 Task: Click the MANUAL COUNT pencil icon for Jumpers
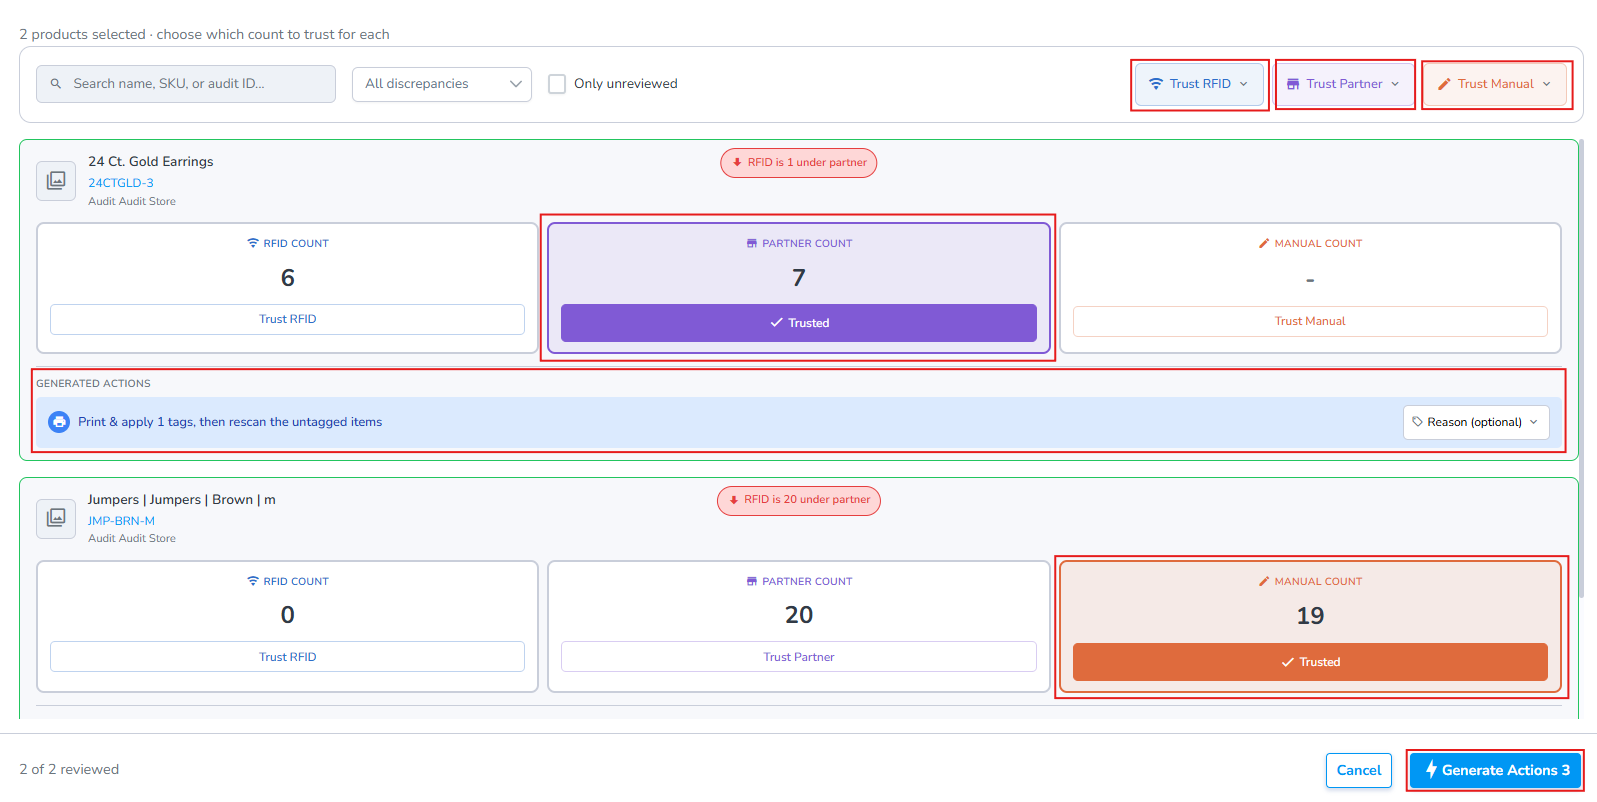[x=1264, y=581]
